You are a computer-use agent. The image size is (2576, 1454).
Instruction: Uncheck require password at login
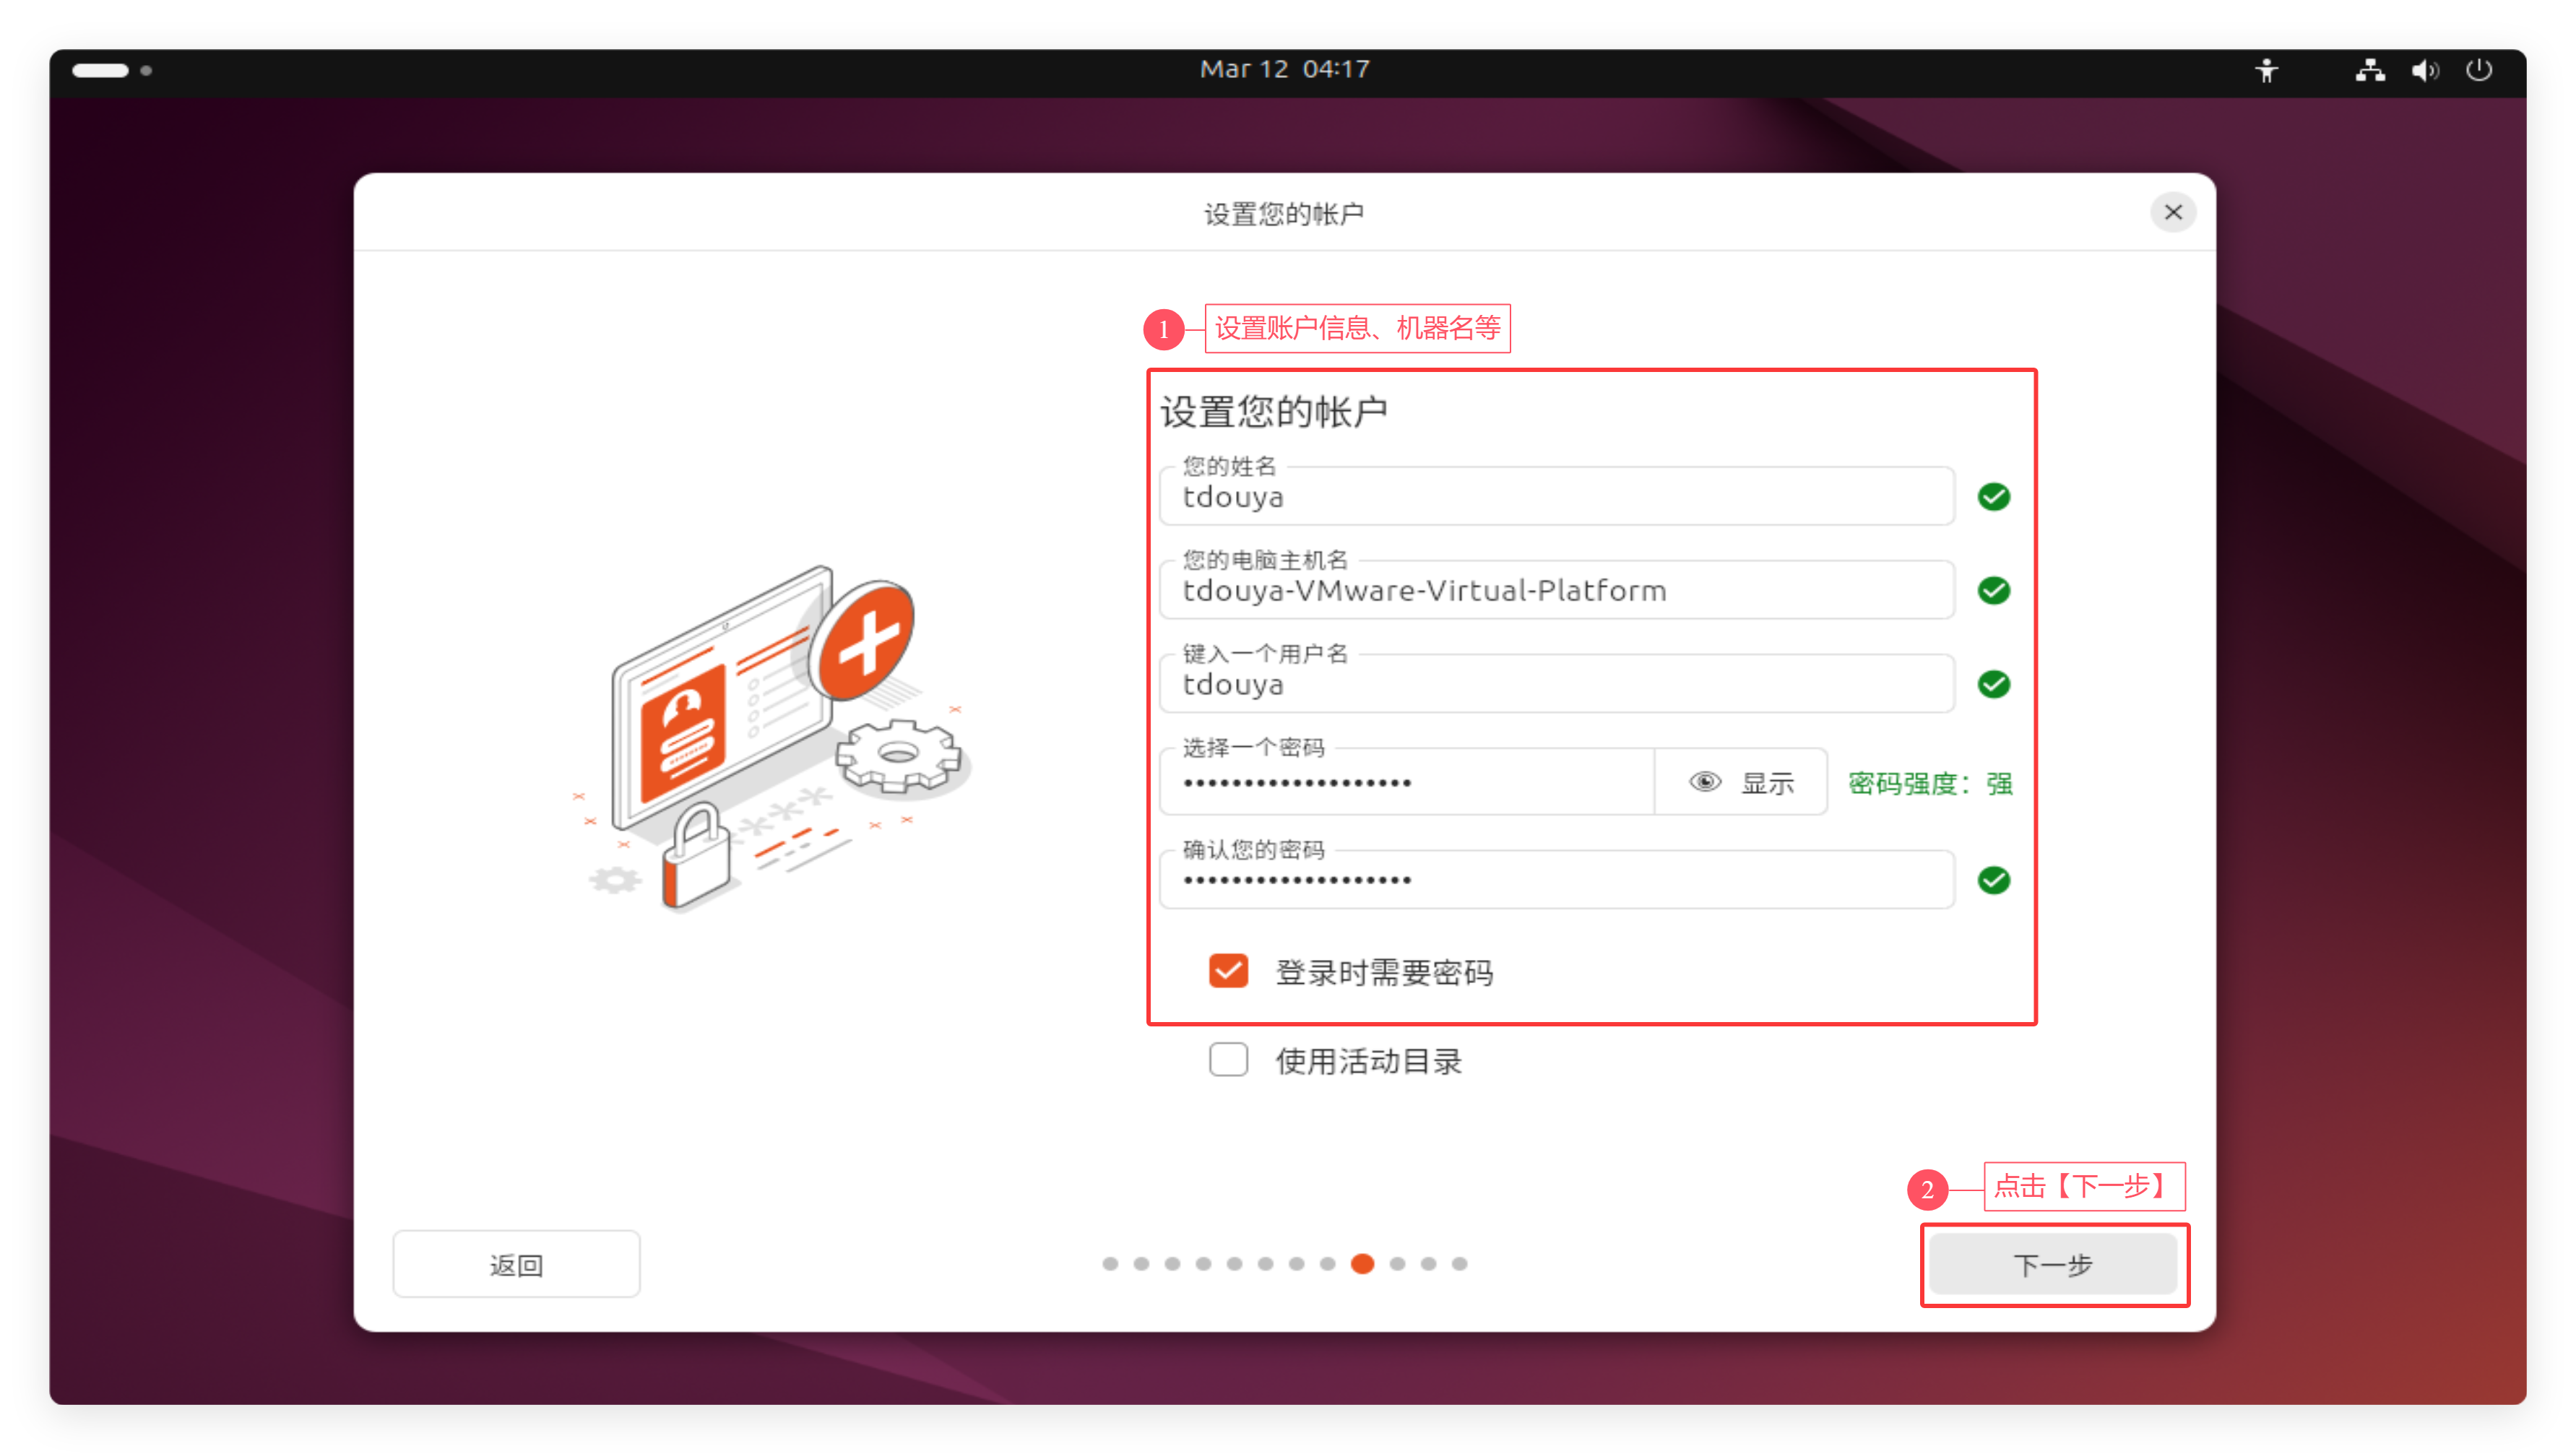tap(1228, 971)
